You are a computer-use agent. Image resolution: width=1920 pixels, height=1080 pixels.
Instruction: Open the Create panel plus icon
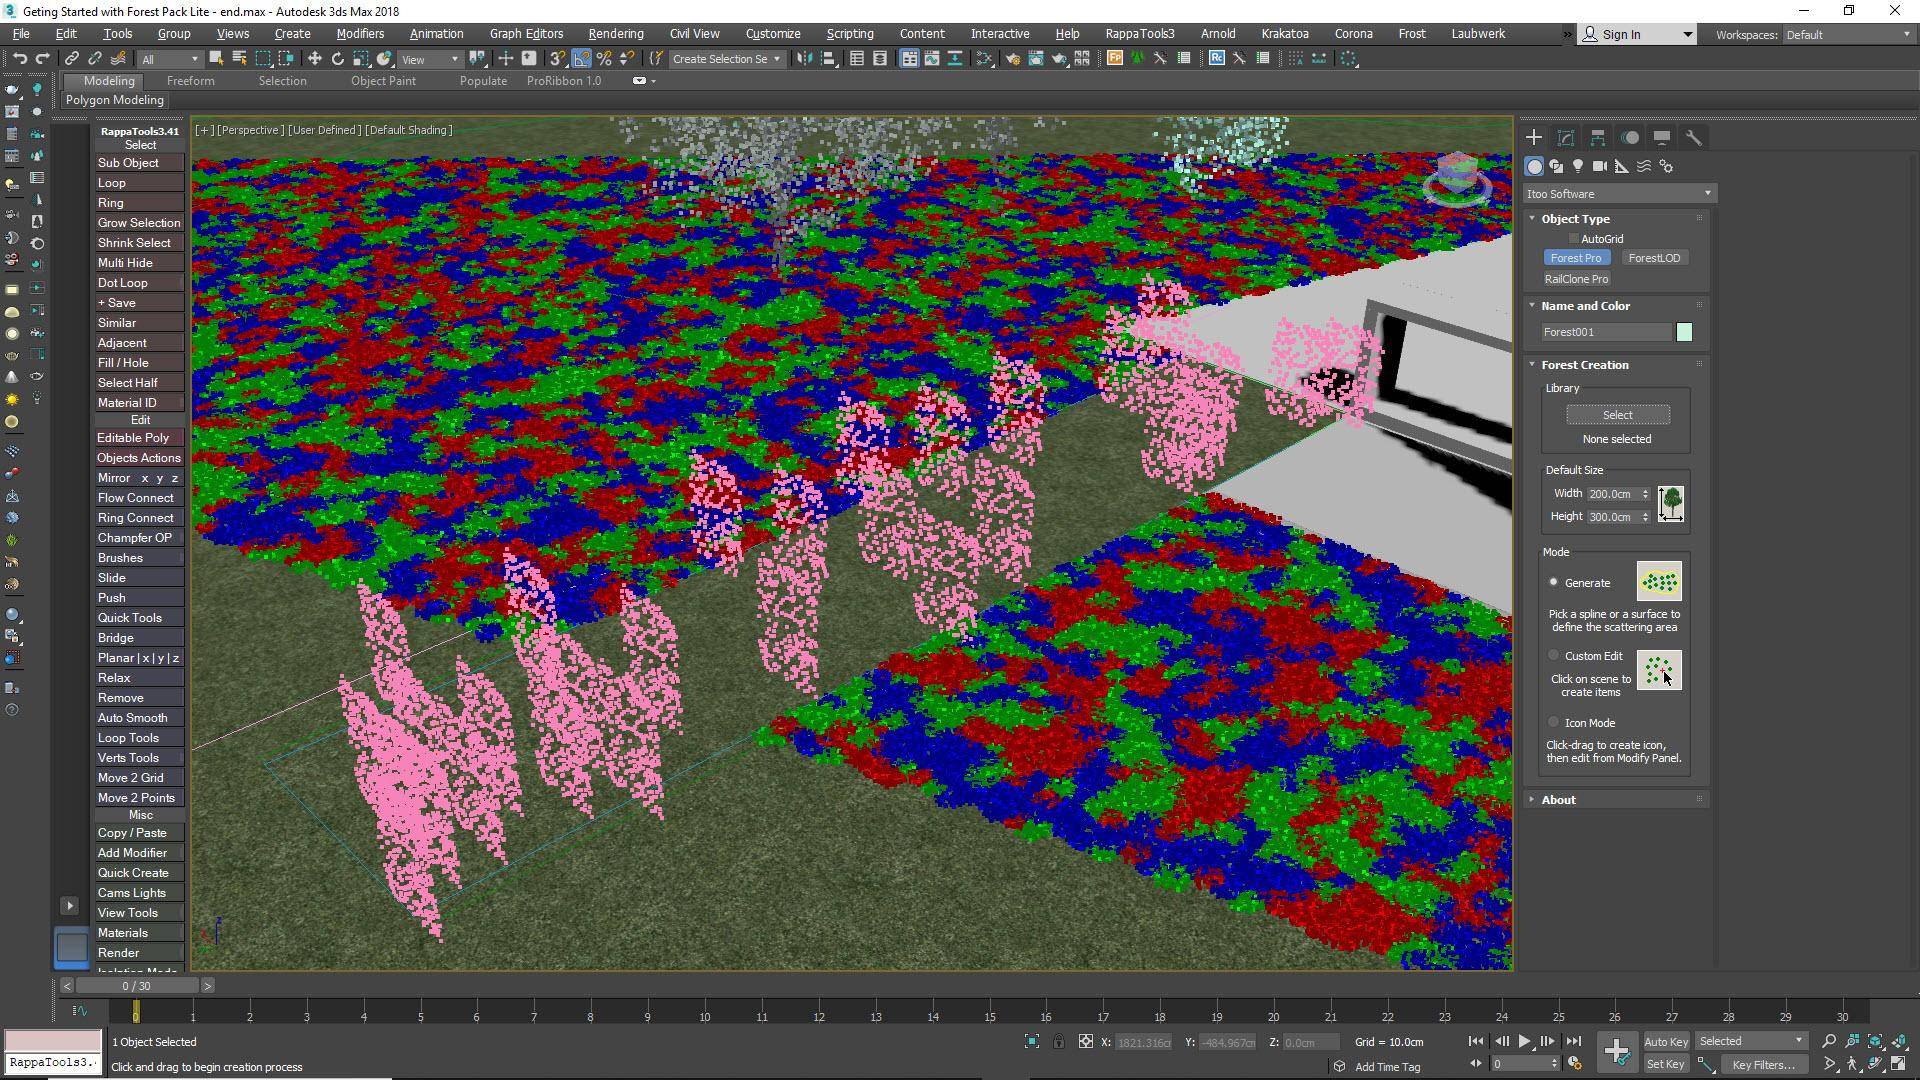[1533, 137]
